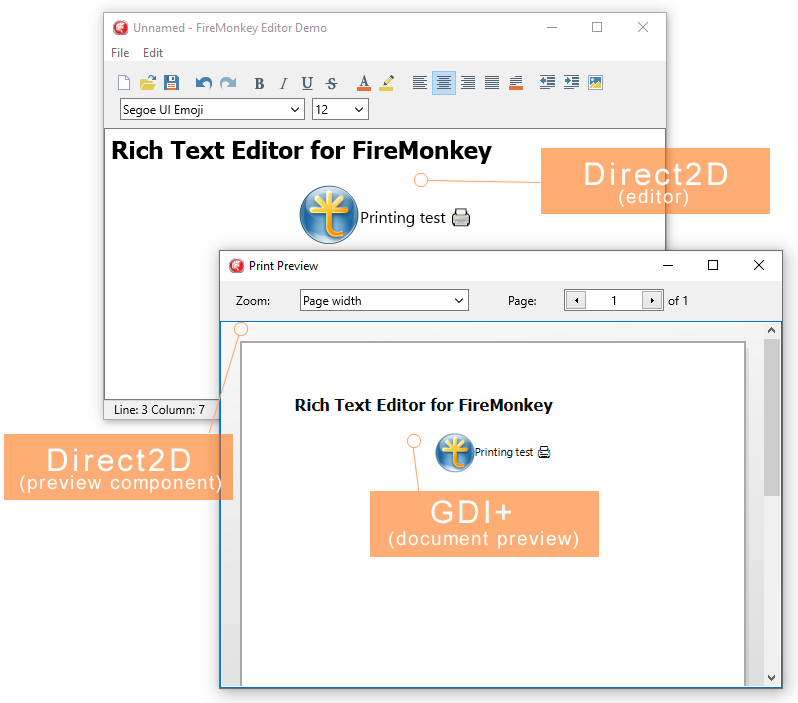Pick the text highlight color tool
Screen dimensions: 798x703
tap(387, 83)
